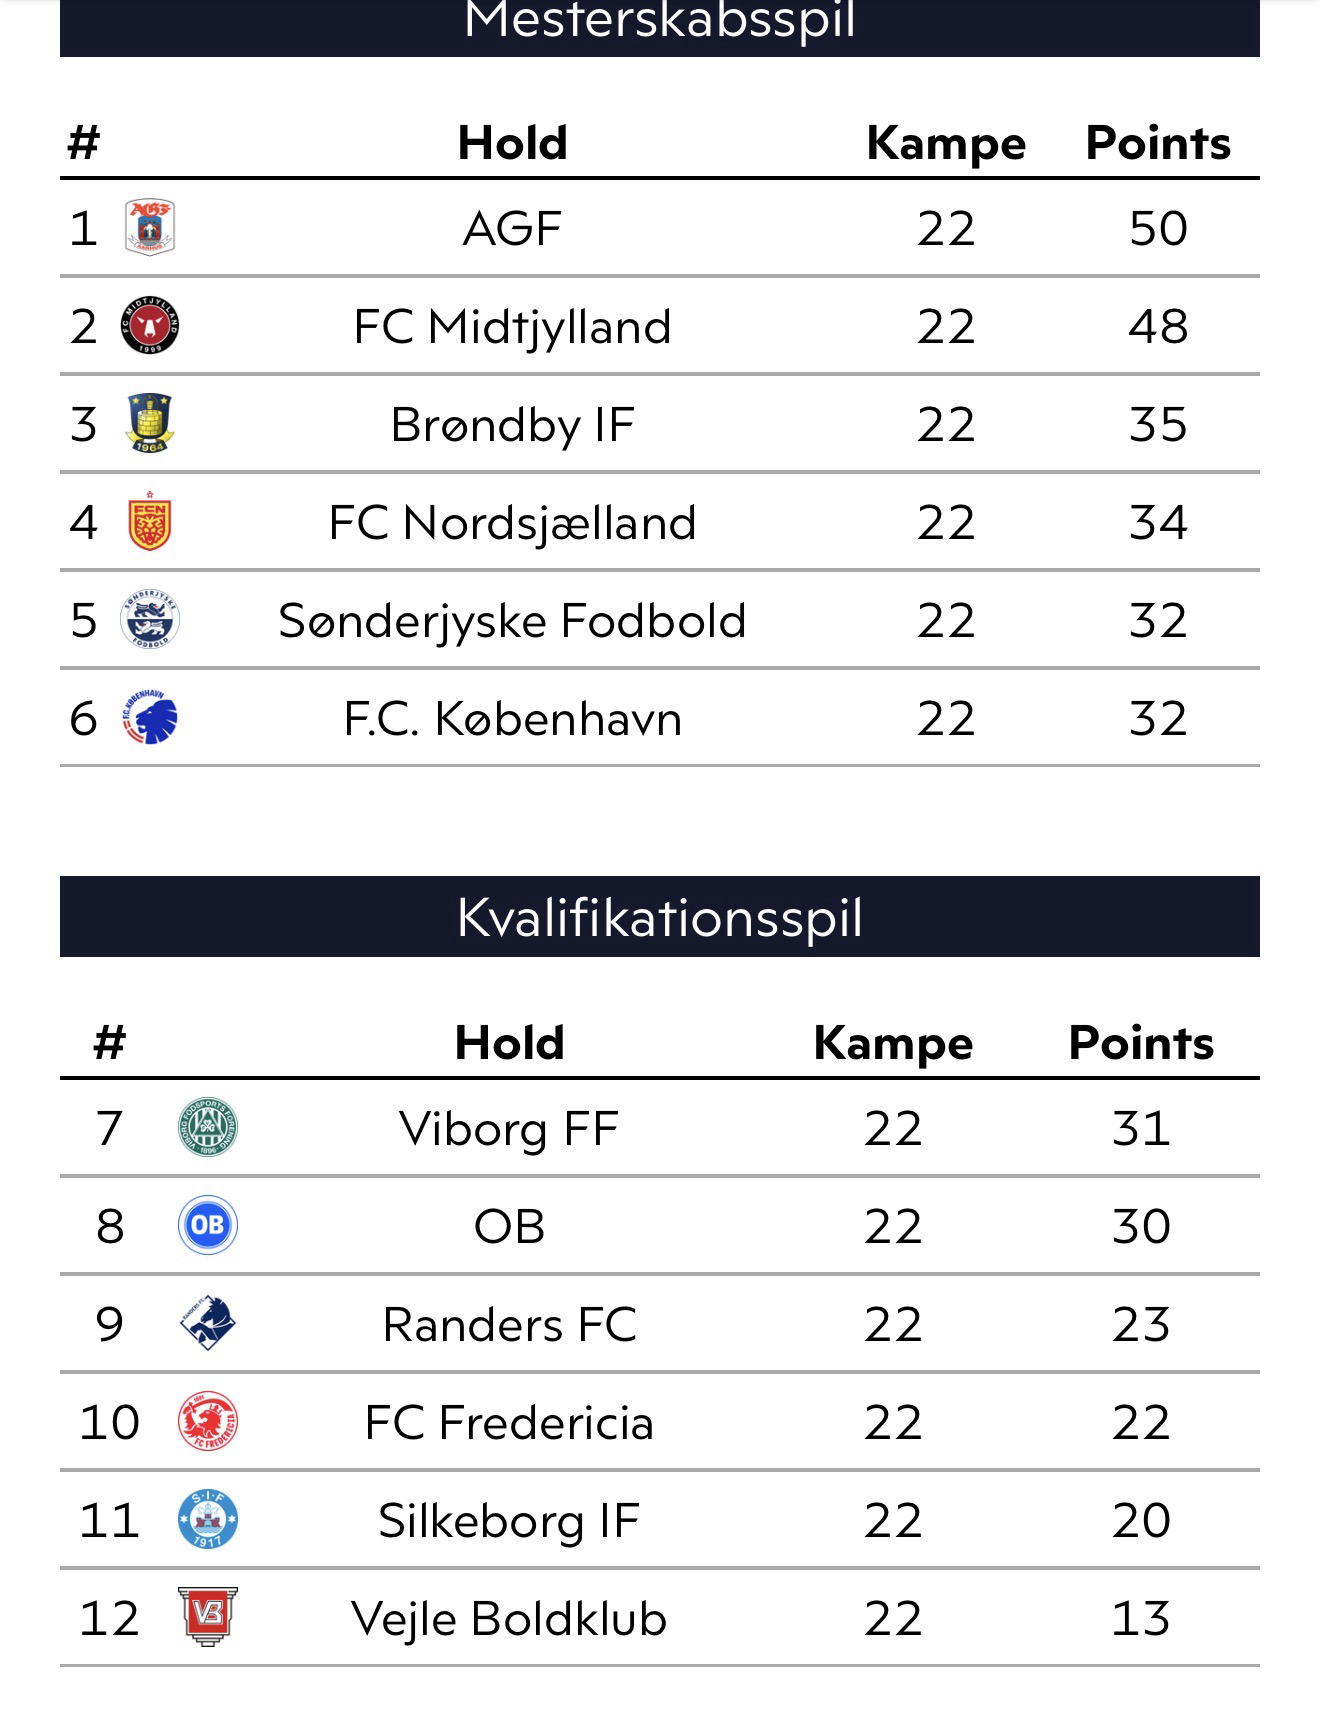1320x1711 pixels.
Task: Click the FC Midtjylland club crest
Action: point(150,326)
